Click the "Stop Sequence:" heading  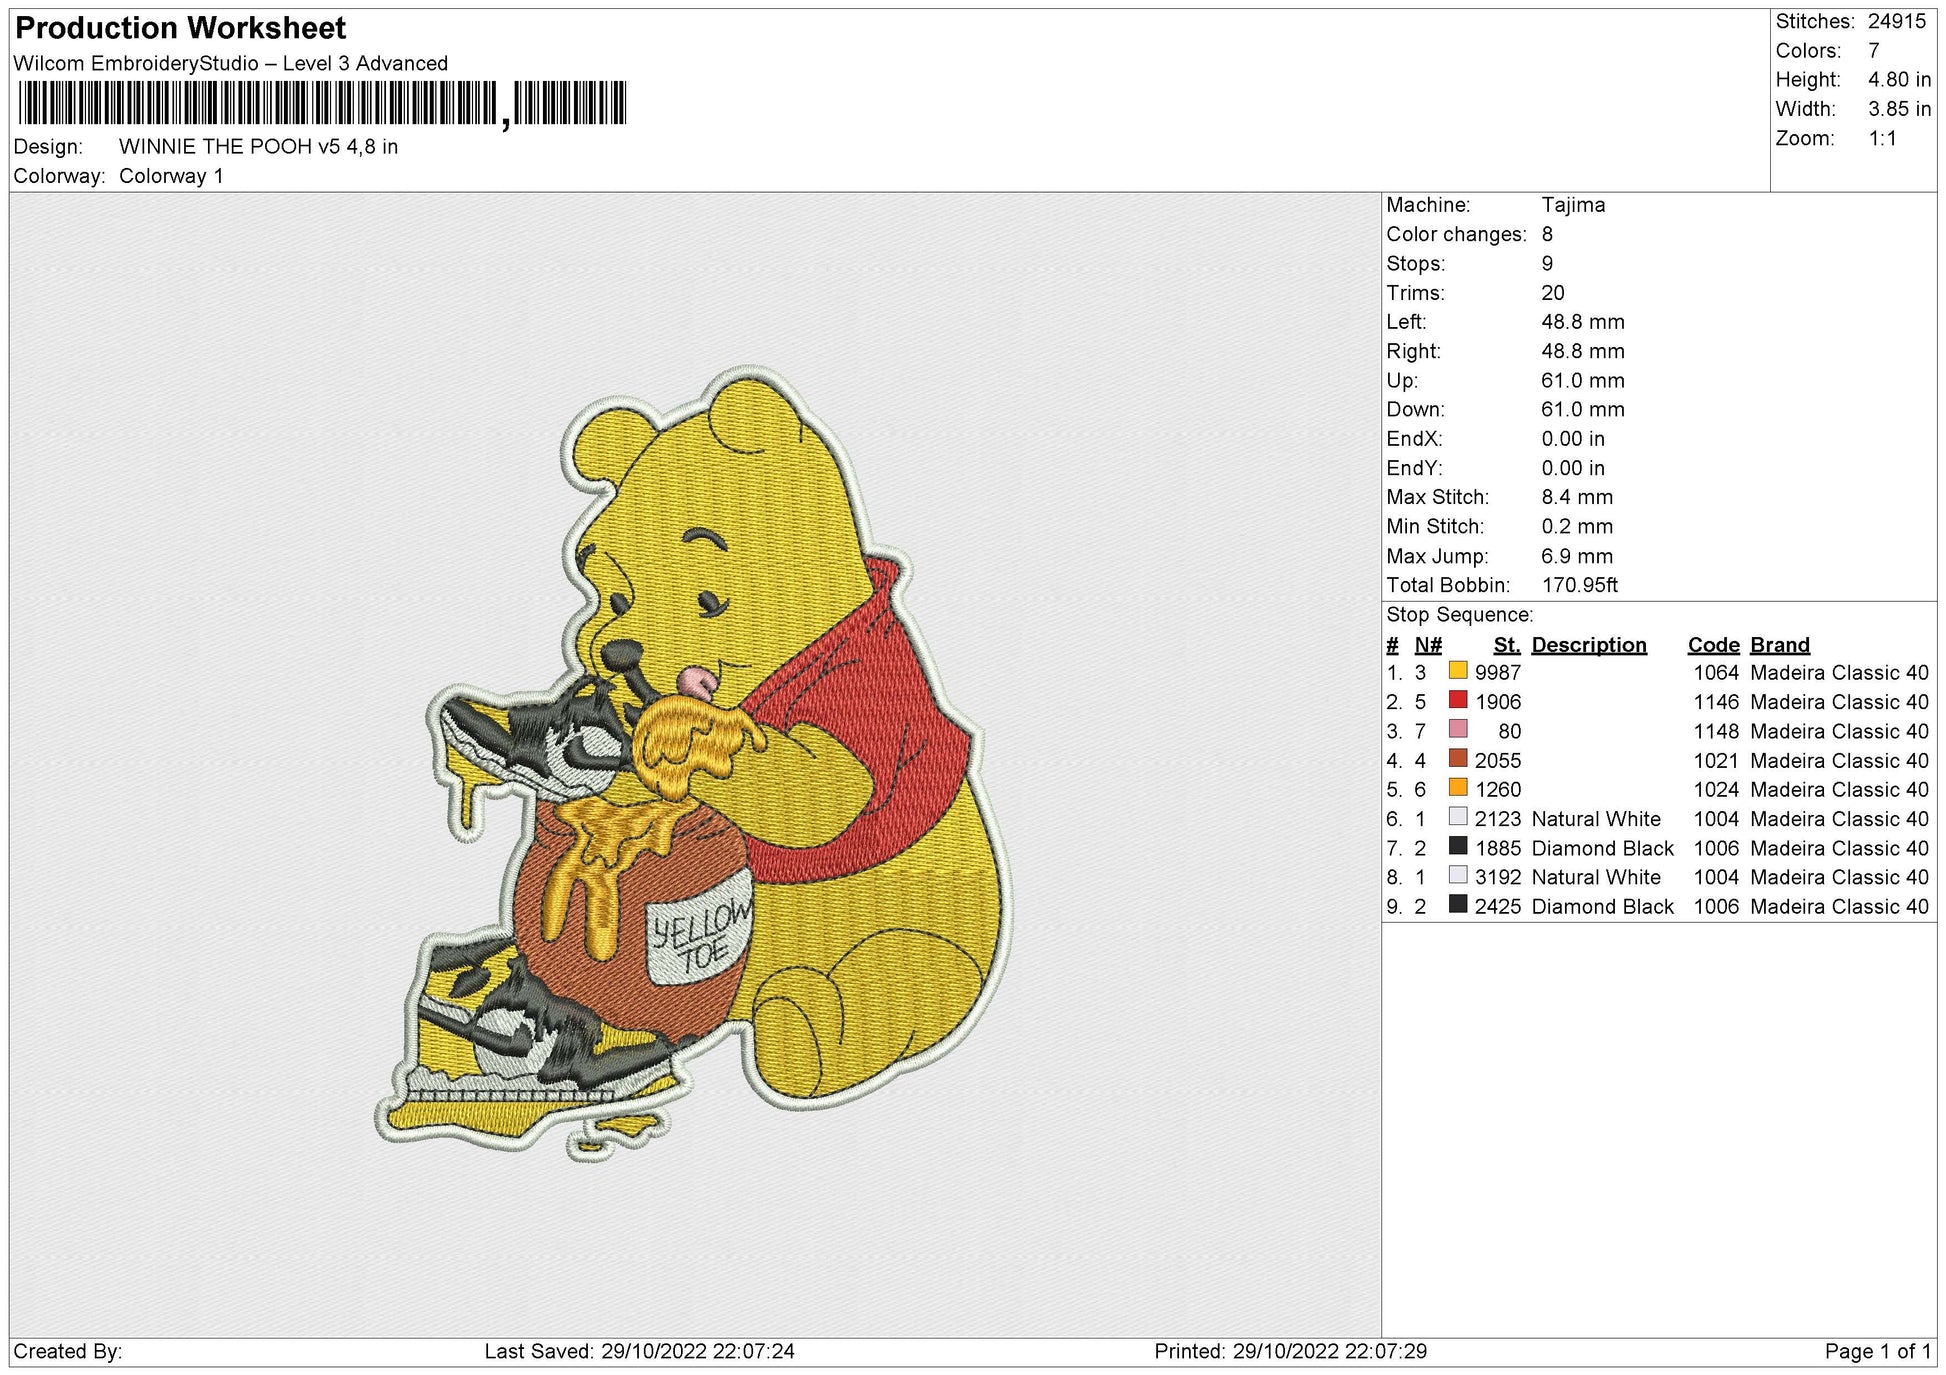click(x=1459, y=615)
